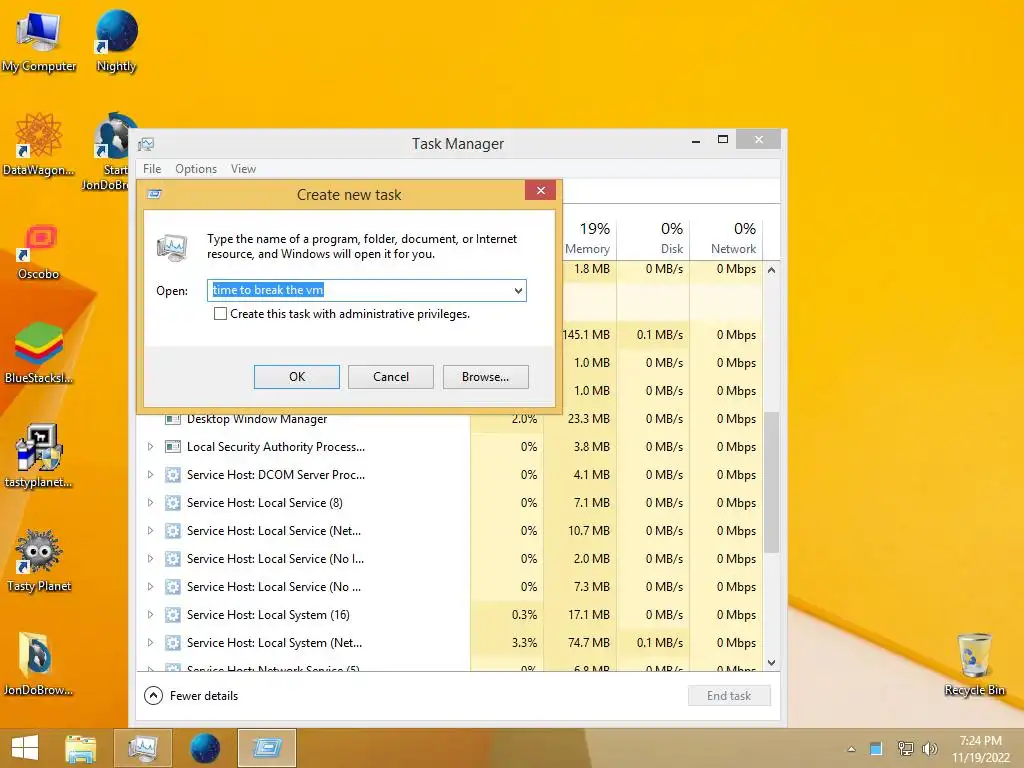Expand Service Host: Local Service (Net...)
Viewport: 1024px width, 768px height.
[150, 531]
